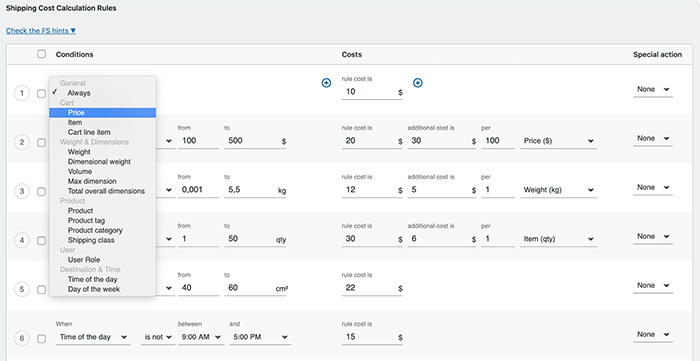
Task: Expand the Time of the day condition dropdown
Action: pyautogui.click(x=93, y=337)
